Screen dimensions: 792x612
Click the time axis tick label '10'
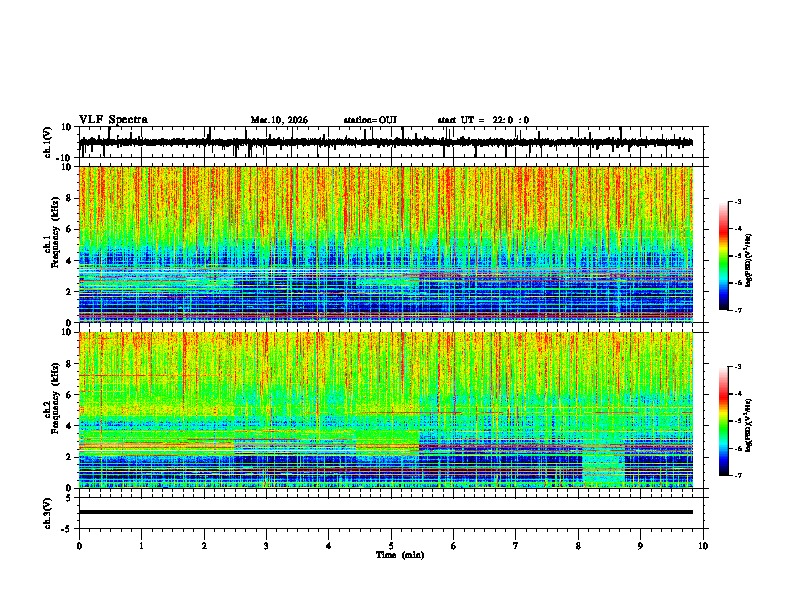[x=703, y=546]
